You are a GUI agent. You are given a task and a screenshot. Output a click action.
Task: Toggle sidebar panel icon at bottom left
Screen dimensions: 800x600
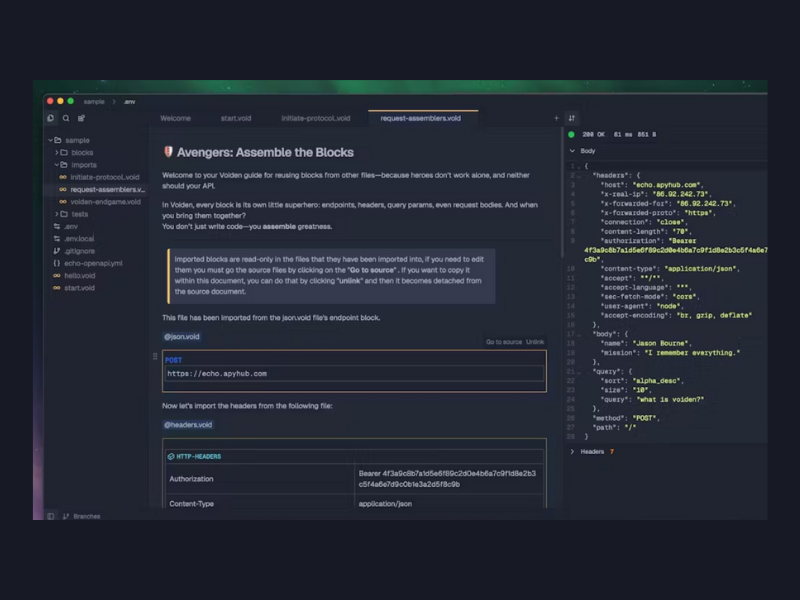coord(51,516)
